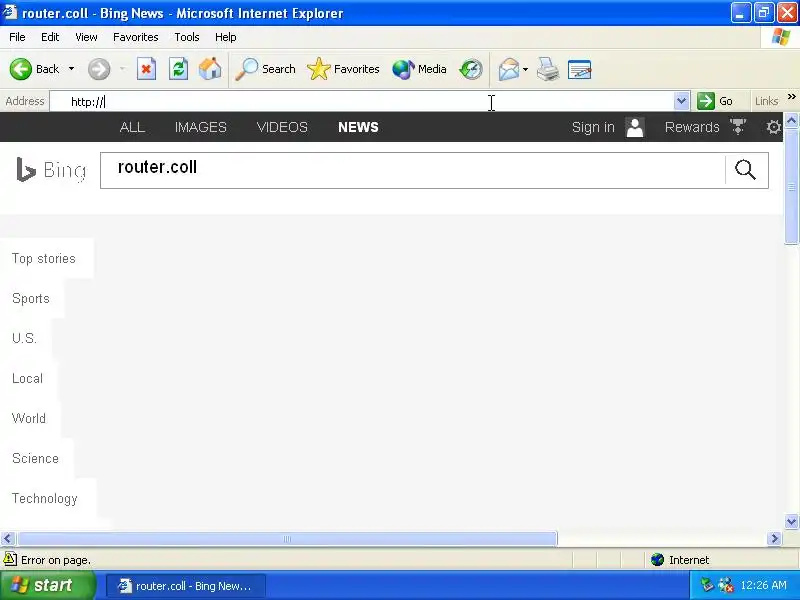This screenshot has width=800, height=600.
Task: Click the Bing search magnifier button
Action: click(745, 170)
